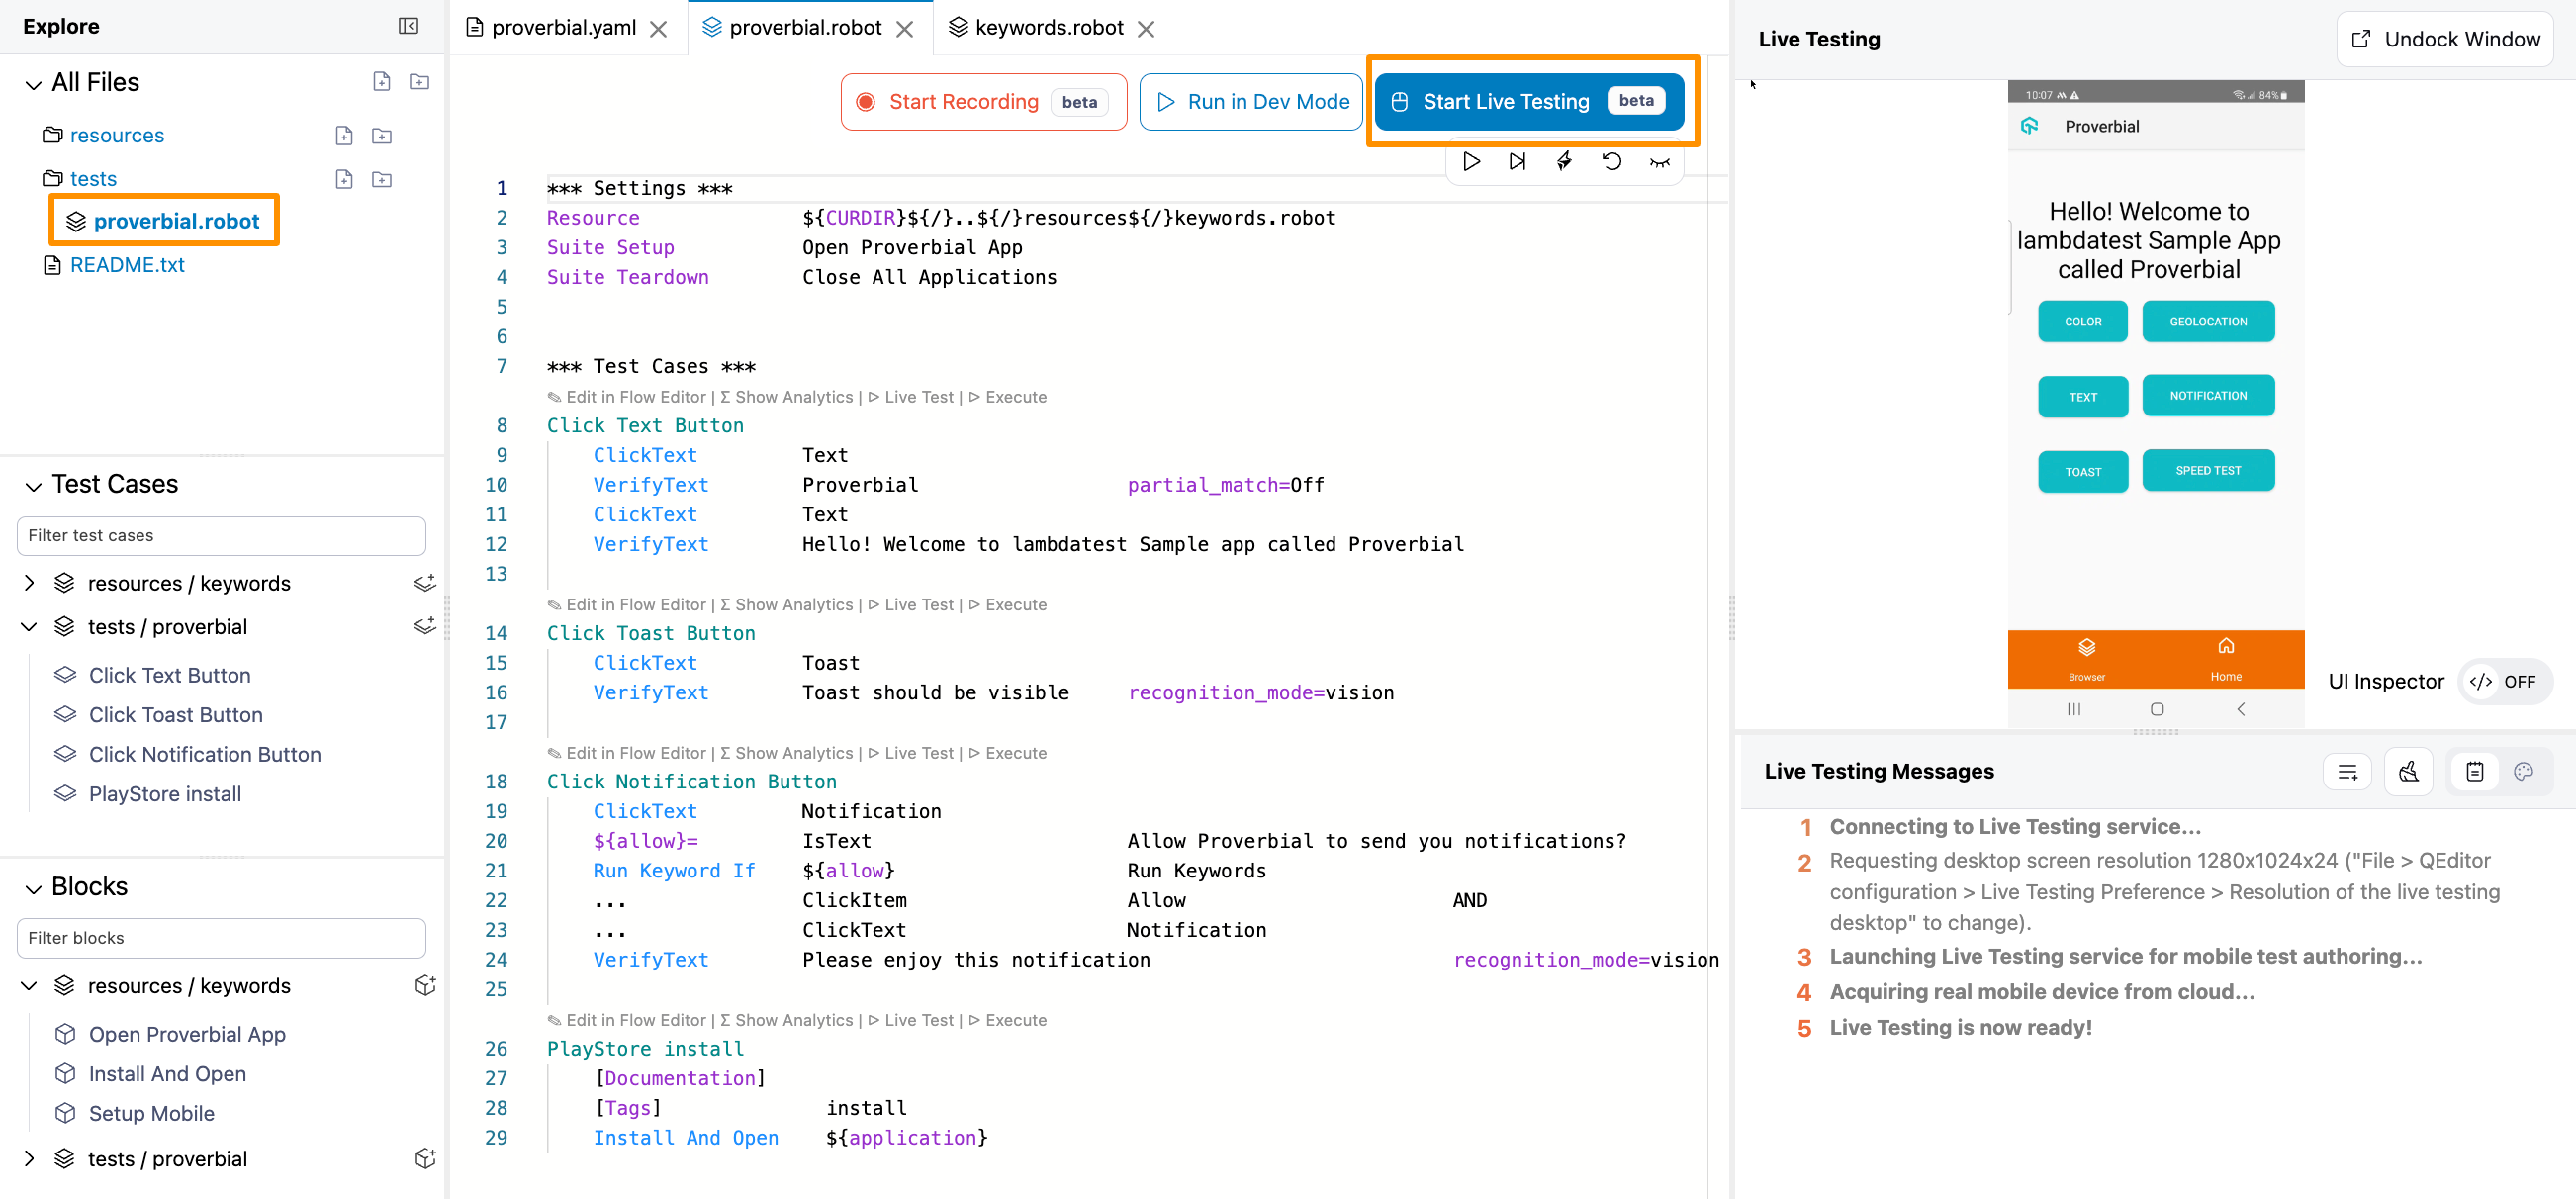Select the color palette view icon
Screen dimensions: 2576x1199
(x=2523, y=771)
